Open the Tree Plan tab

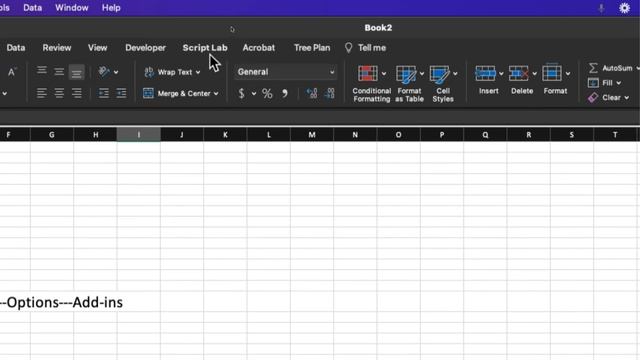pyautogui.click(x=312, y=48)
